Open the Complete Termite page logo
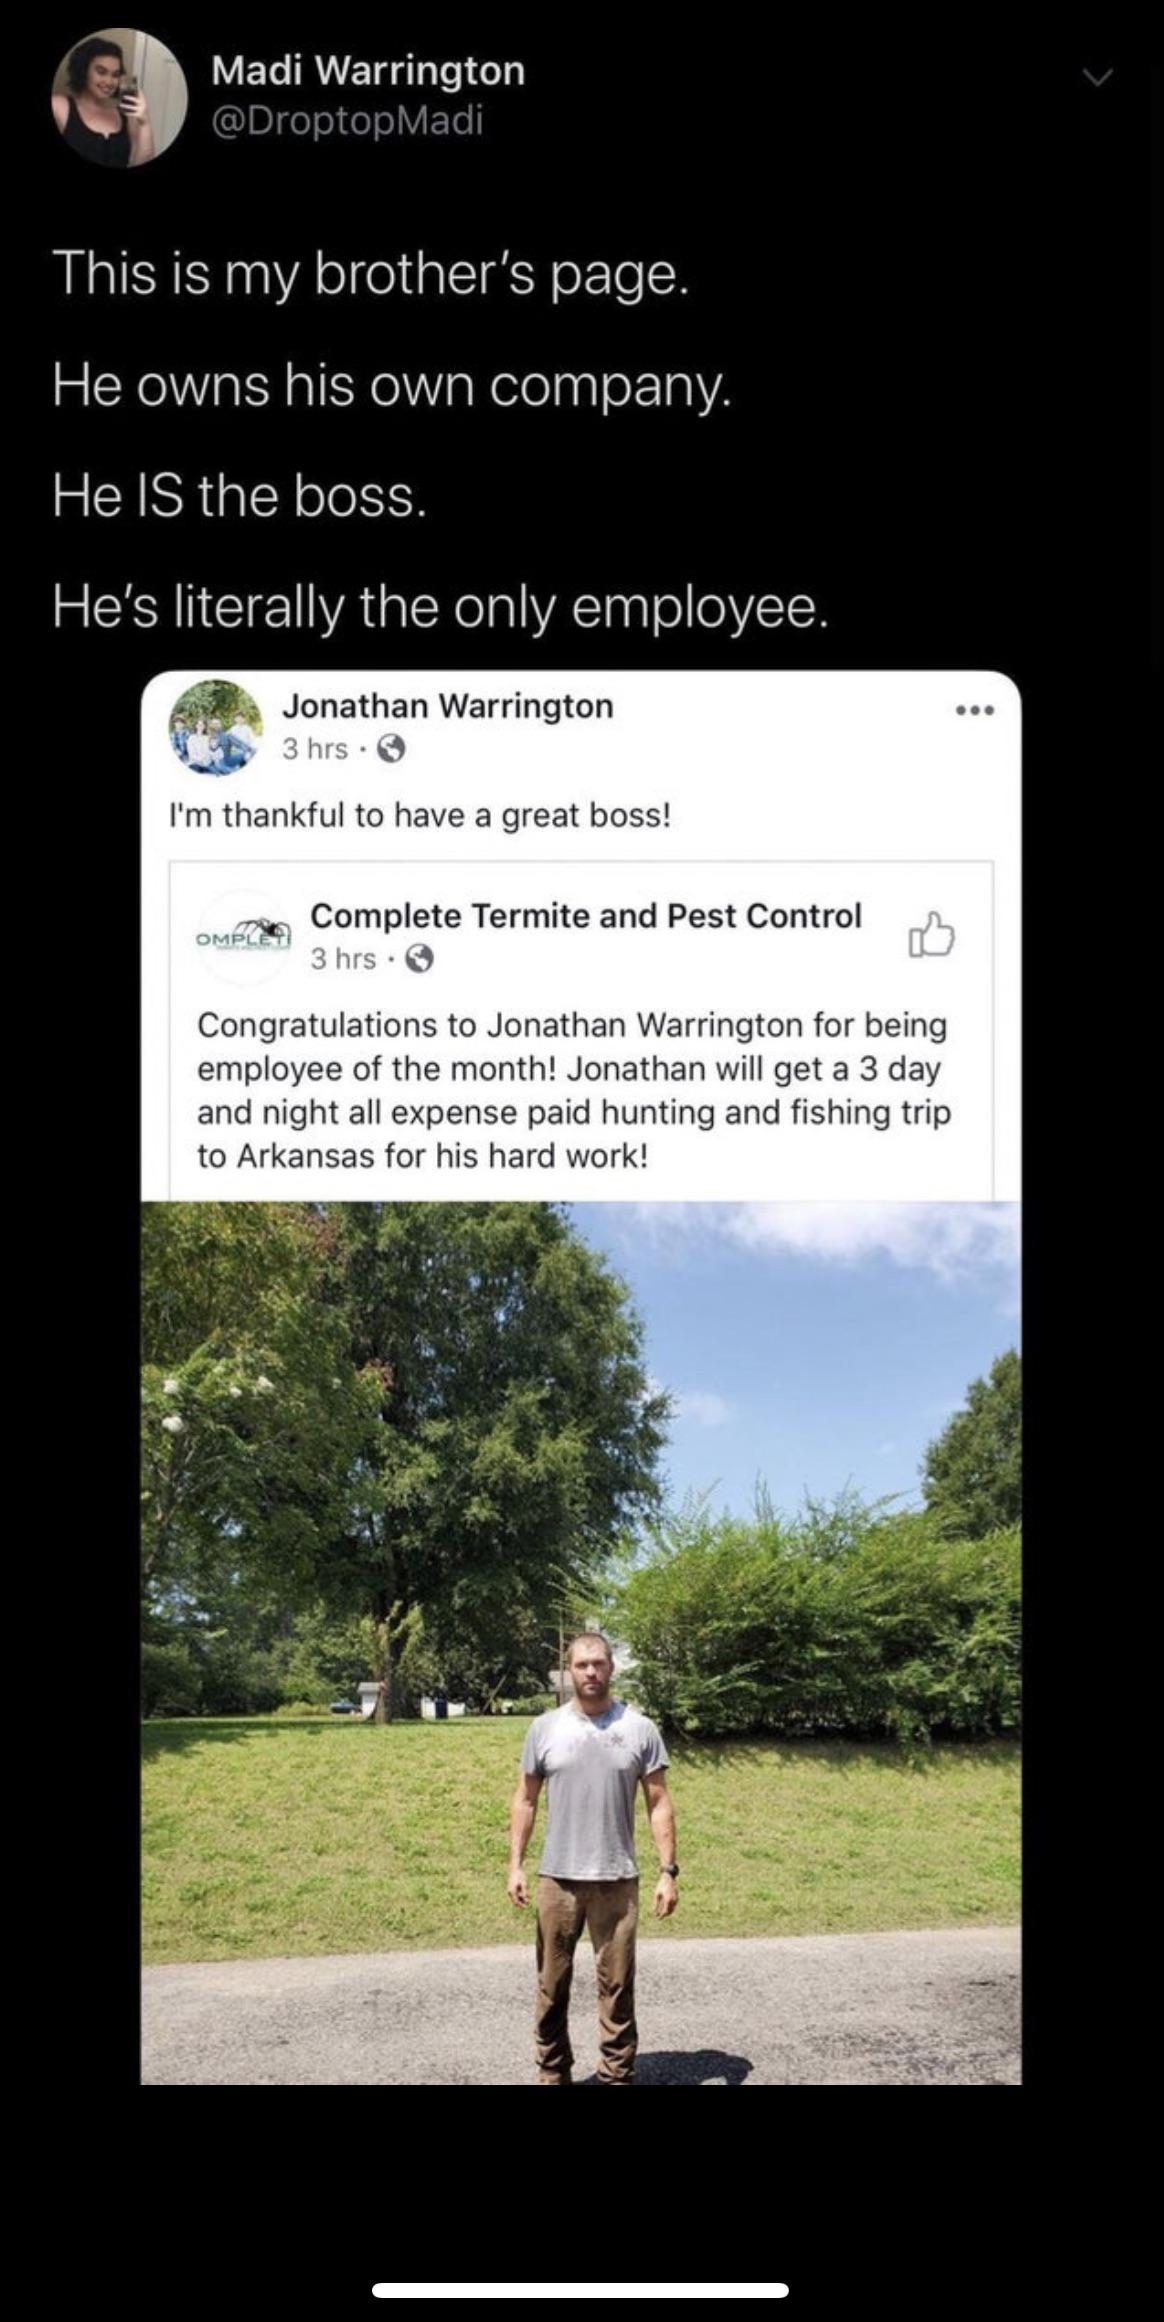1164x2322 pixels. [244, 936]
